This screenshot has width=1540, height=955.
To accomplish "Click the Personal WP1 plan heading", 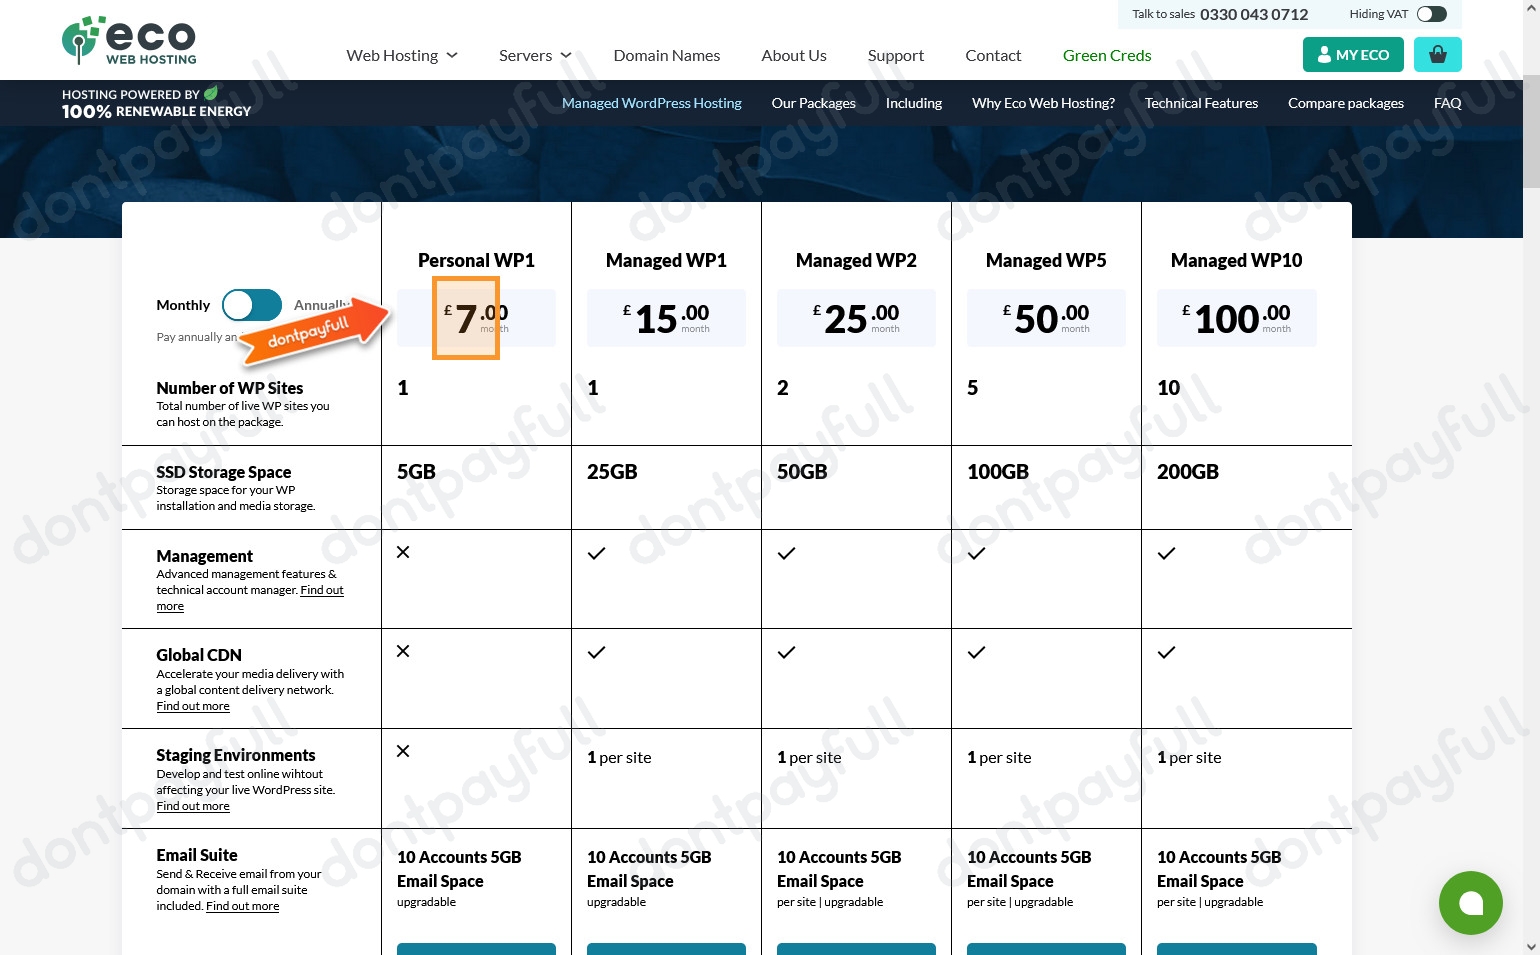I will (476, 260).
